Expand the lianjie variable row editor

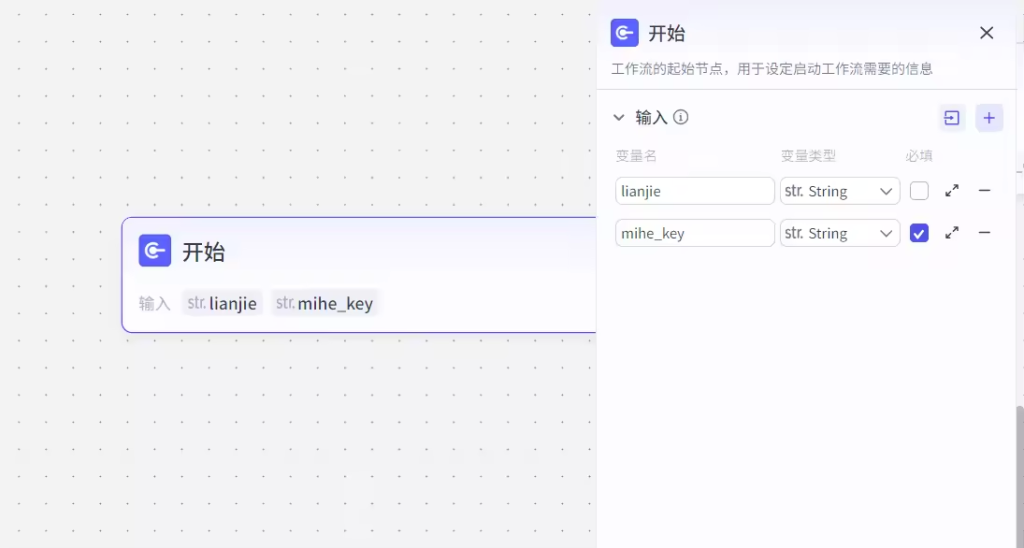tap(952, 191)
